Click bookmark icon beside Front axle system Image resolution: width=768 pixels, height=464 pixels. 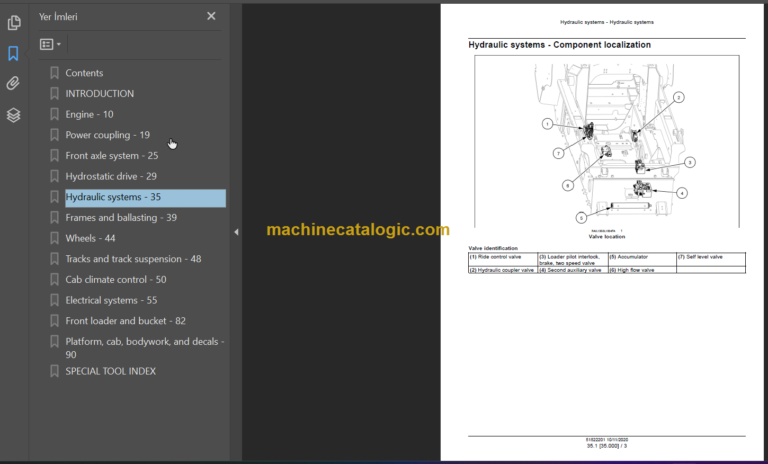(x=54, y=155)
